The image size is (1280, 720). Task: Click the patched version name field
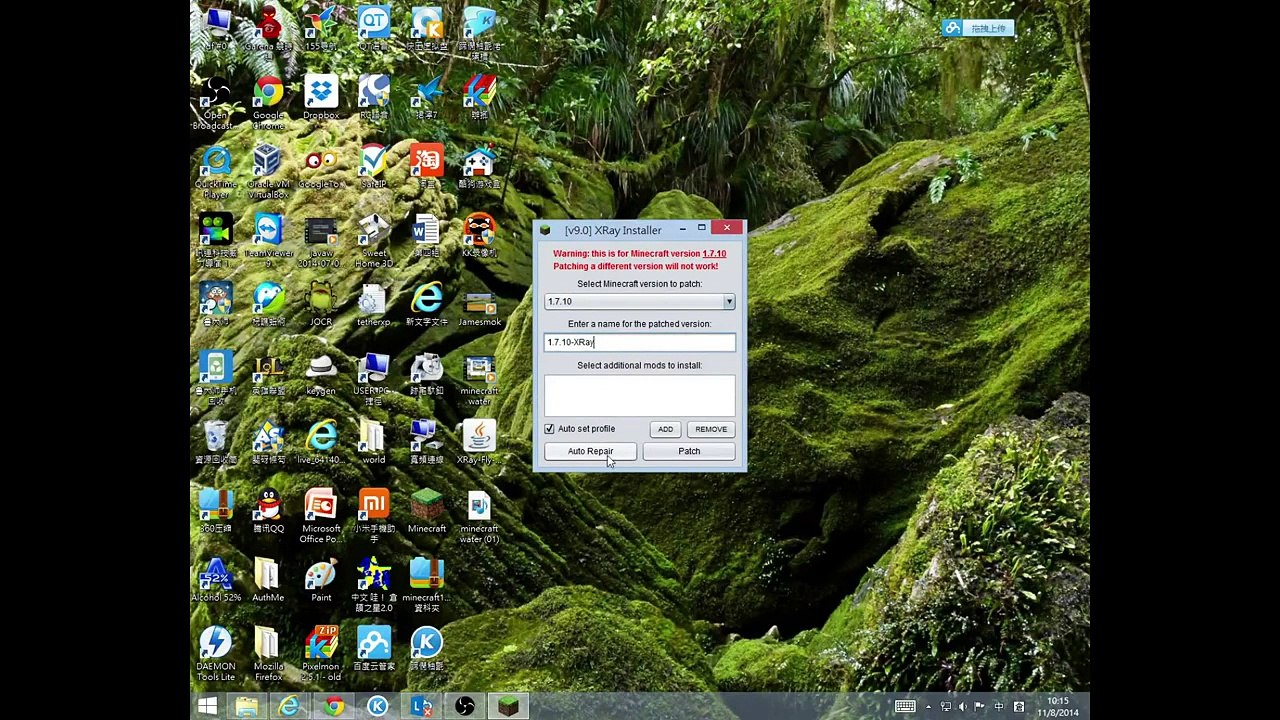pos(639,342)
